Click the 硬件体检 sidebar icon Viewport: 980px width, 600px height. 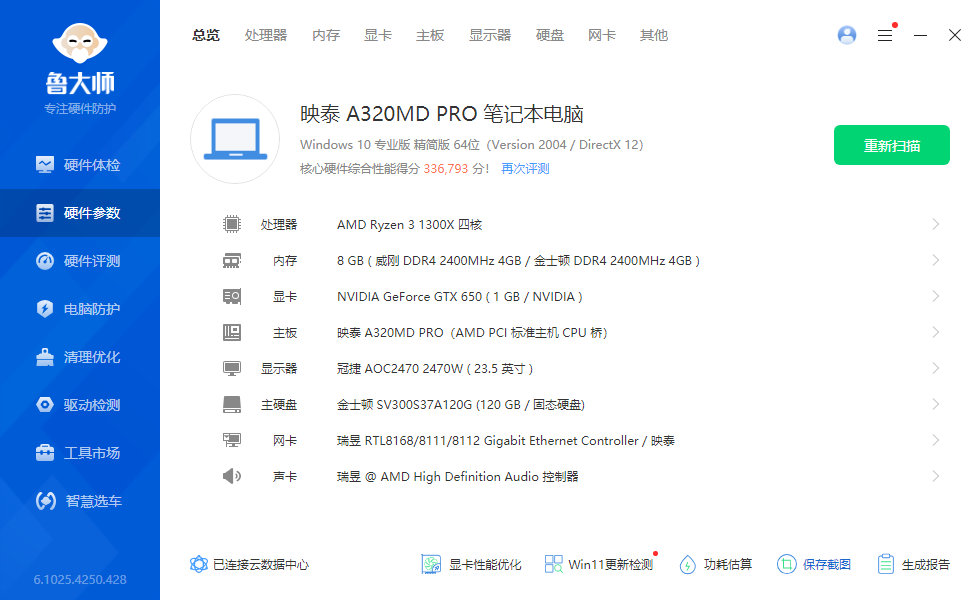coord(45,165)
